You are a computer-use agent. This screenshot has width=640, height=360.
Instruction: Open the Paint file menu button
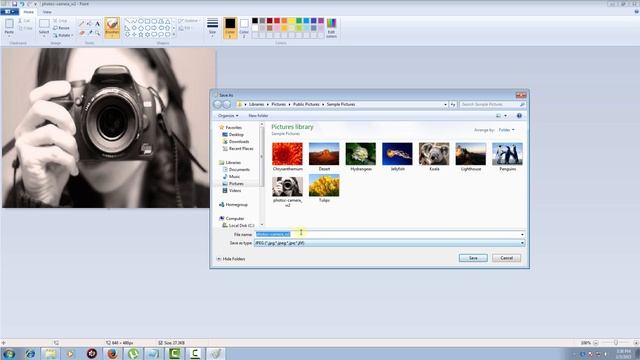tap(9, 12)
